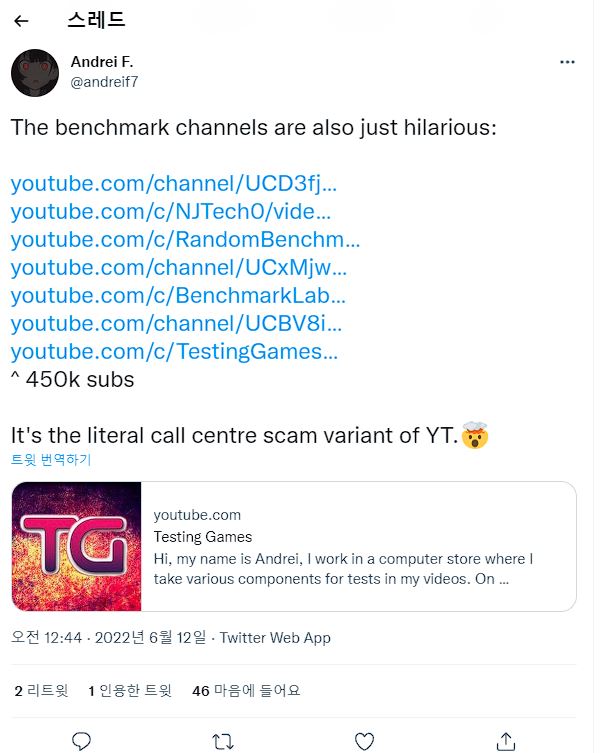Open the three-dot more options menu
This screenshot has width=607, height=753.
pyautogui.click(x=567, y=62)
